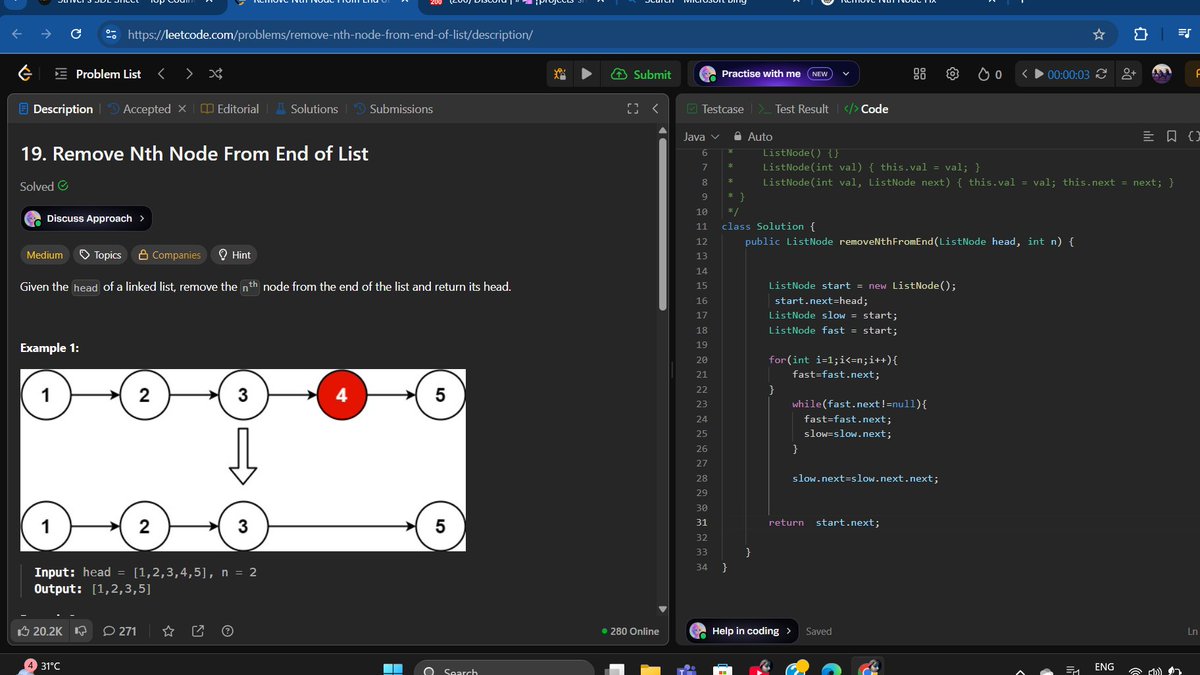Toggle the Auto lock setting
Screen dimensions: 1200x675
[x=752, y=136]
